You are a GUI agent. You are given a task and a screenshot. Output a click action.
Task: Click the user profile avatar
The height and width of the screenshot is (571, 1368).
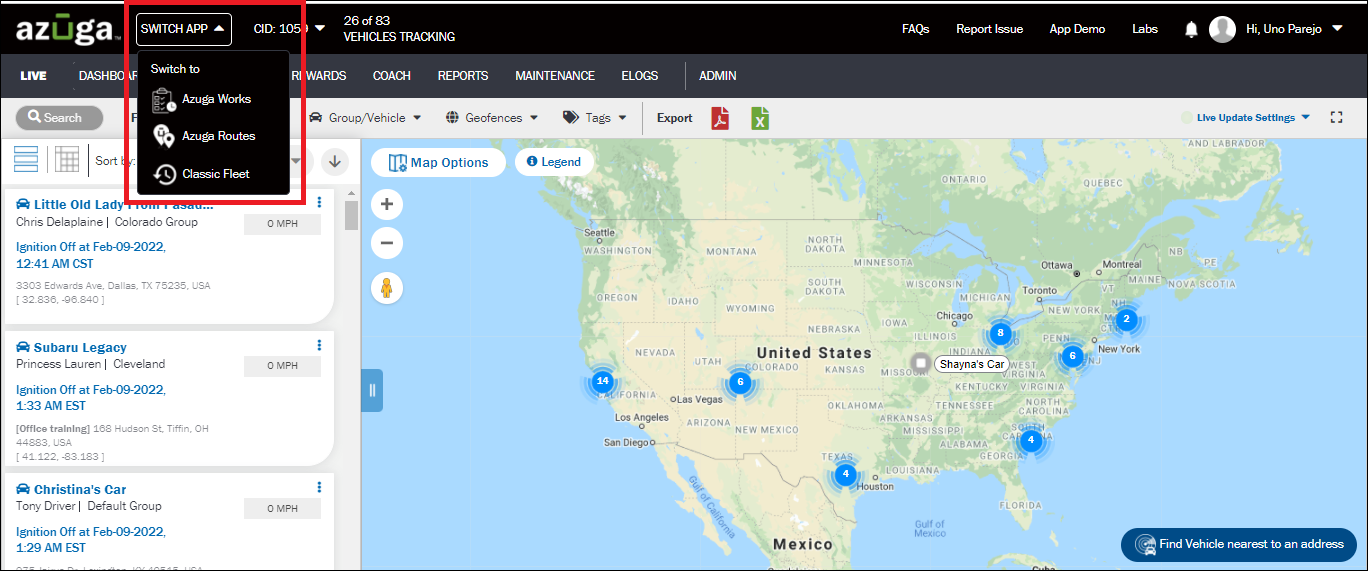tap(1222, 29)
